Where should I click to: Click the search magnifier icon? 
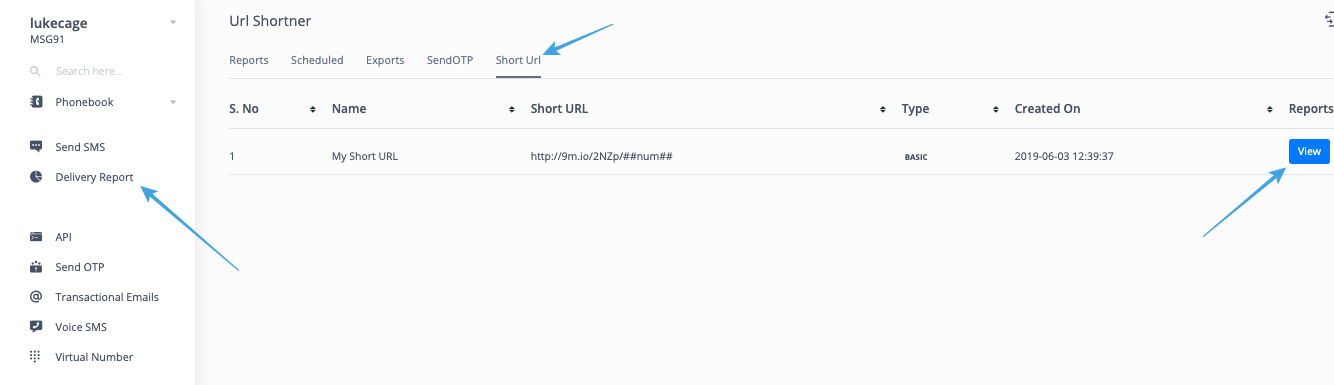pos(36,72)
